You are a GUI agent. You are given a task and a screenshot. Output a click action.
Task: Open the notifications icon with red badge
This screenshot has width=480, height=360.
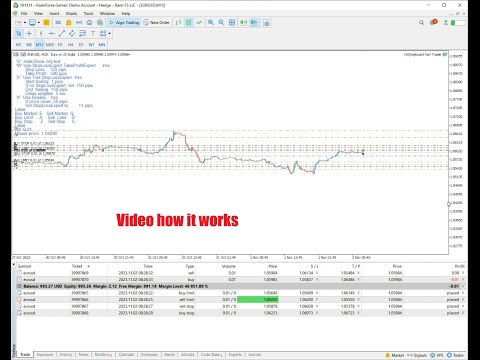[x=433, y=22]
